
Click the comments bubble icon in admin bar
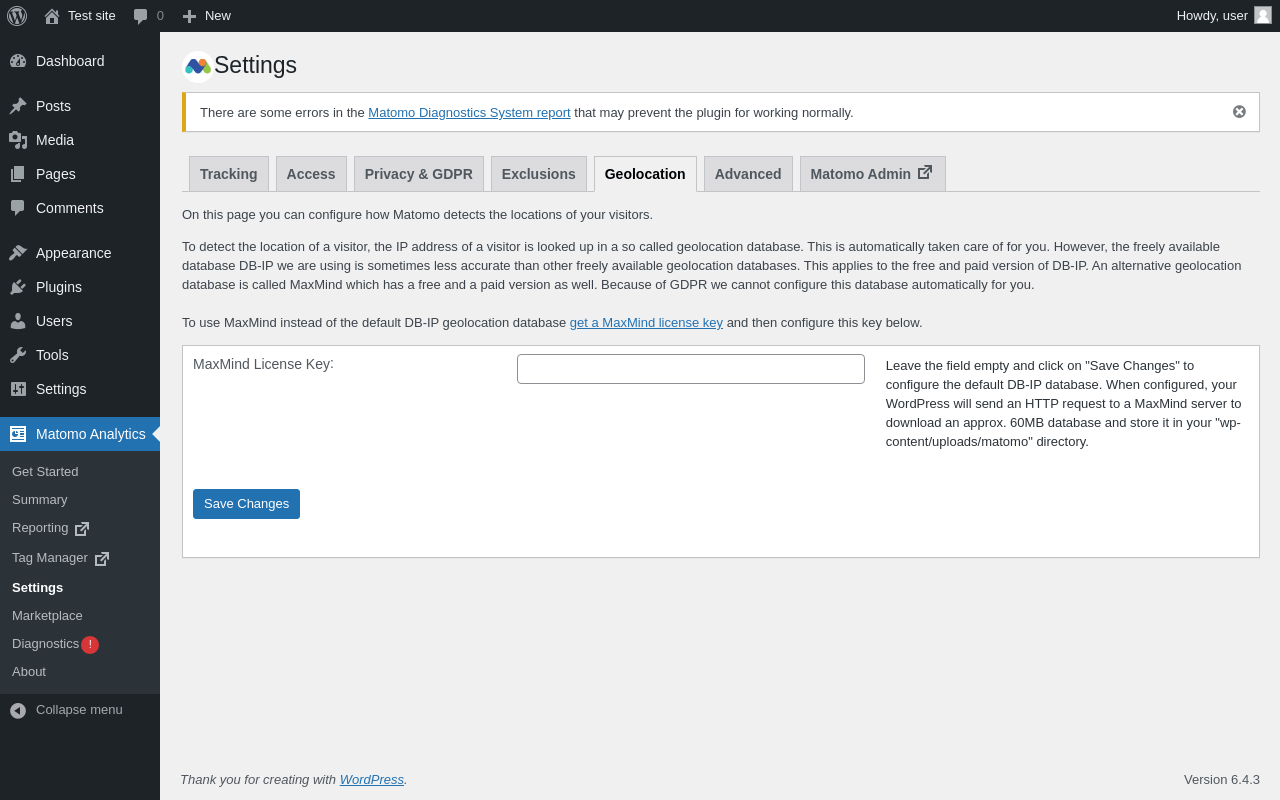click(141, 16)
